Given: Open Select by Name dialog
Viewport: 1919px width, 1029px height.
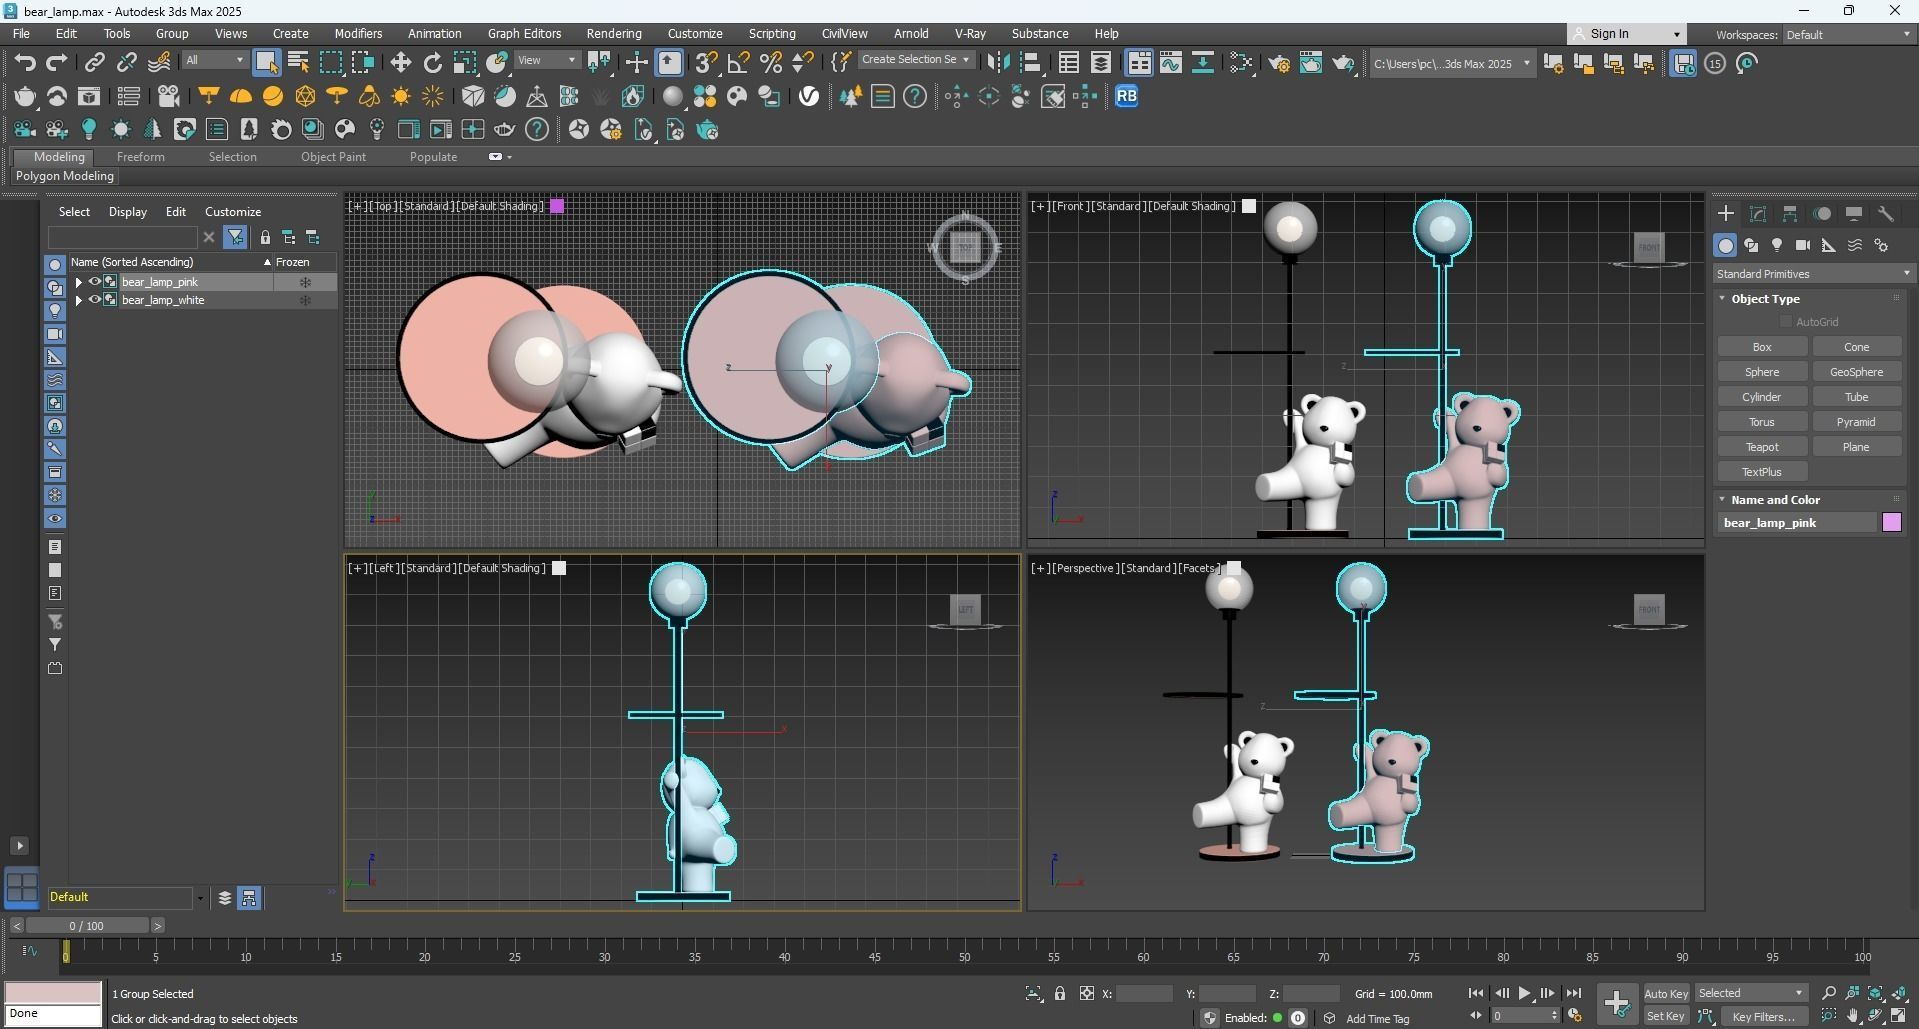Looking at the screenshot, I should 298,63.
